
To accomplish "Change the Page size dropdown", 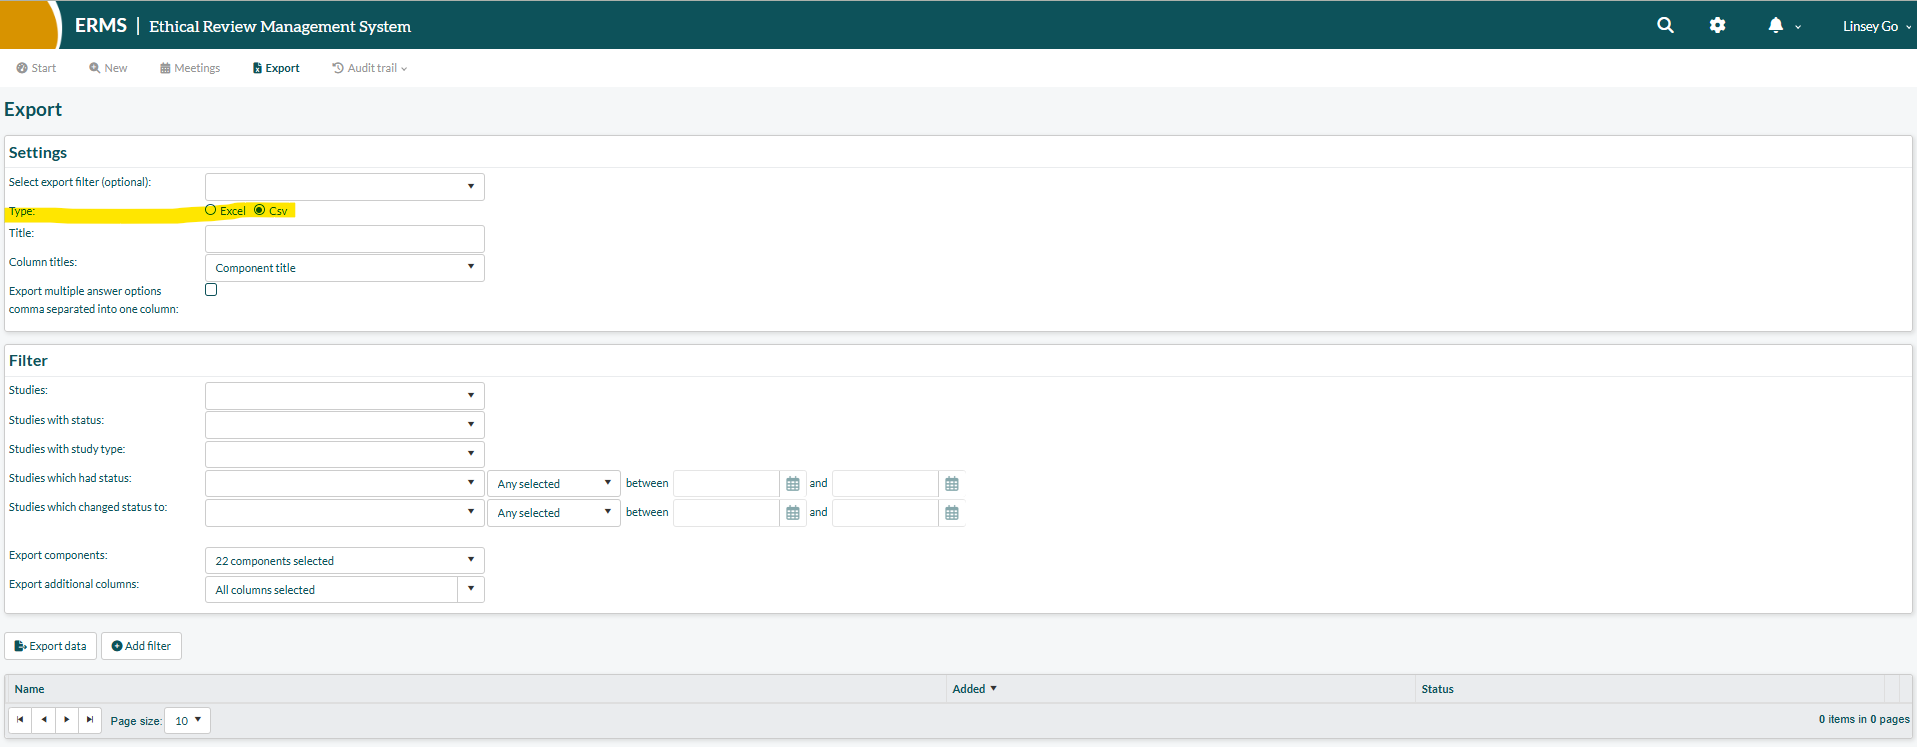I will point(187,720).
